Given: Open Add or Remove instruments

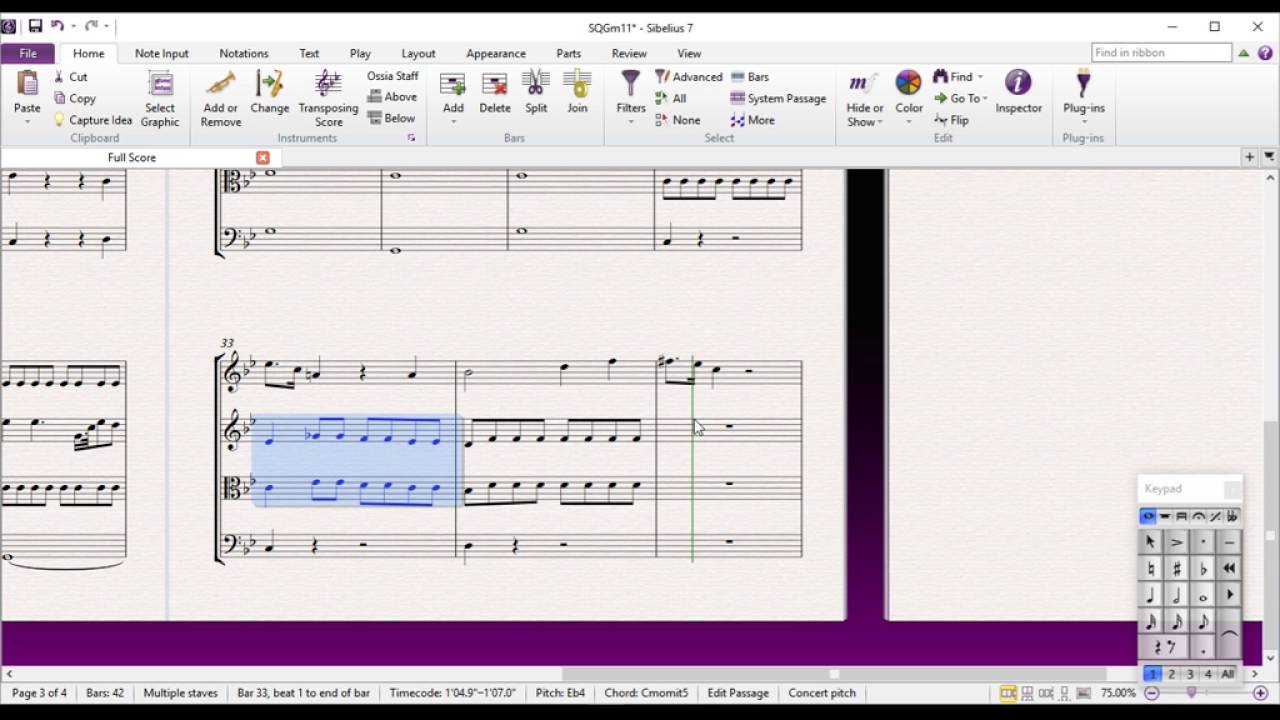Looking at the screenshot, I should pyautogui.click(x=220, y=99).
